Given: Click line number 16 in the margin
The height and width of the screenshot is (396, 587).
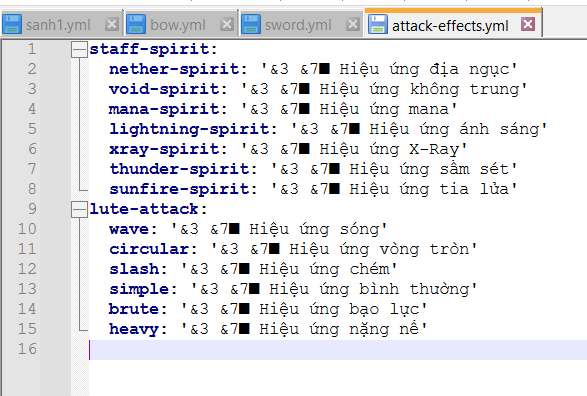Looking at the screenshot, I should pyautogui.click(x=27, y=349).
